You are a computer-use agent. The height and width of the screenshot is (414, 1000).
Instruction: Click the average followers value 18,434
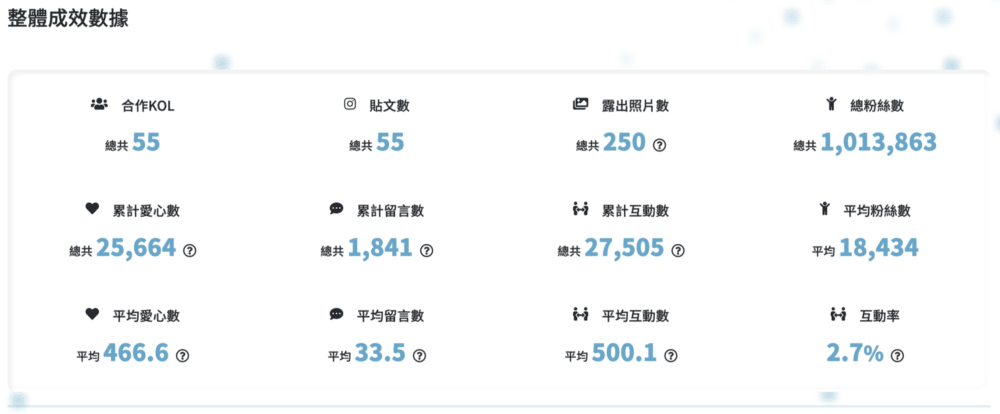879,248
